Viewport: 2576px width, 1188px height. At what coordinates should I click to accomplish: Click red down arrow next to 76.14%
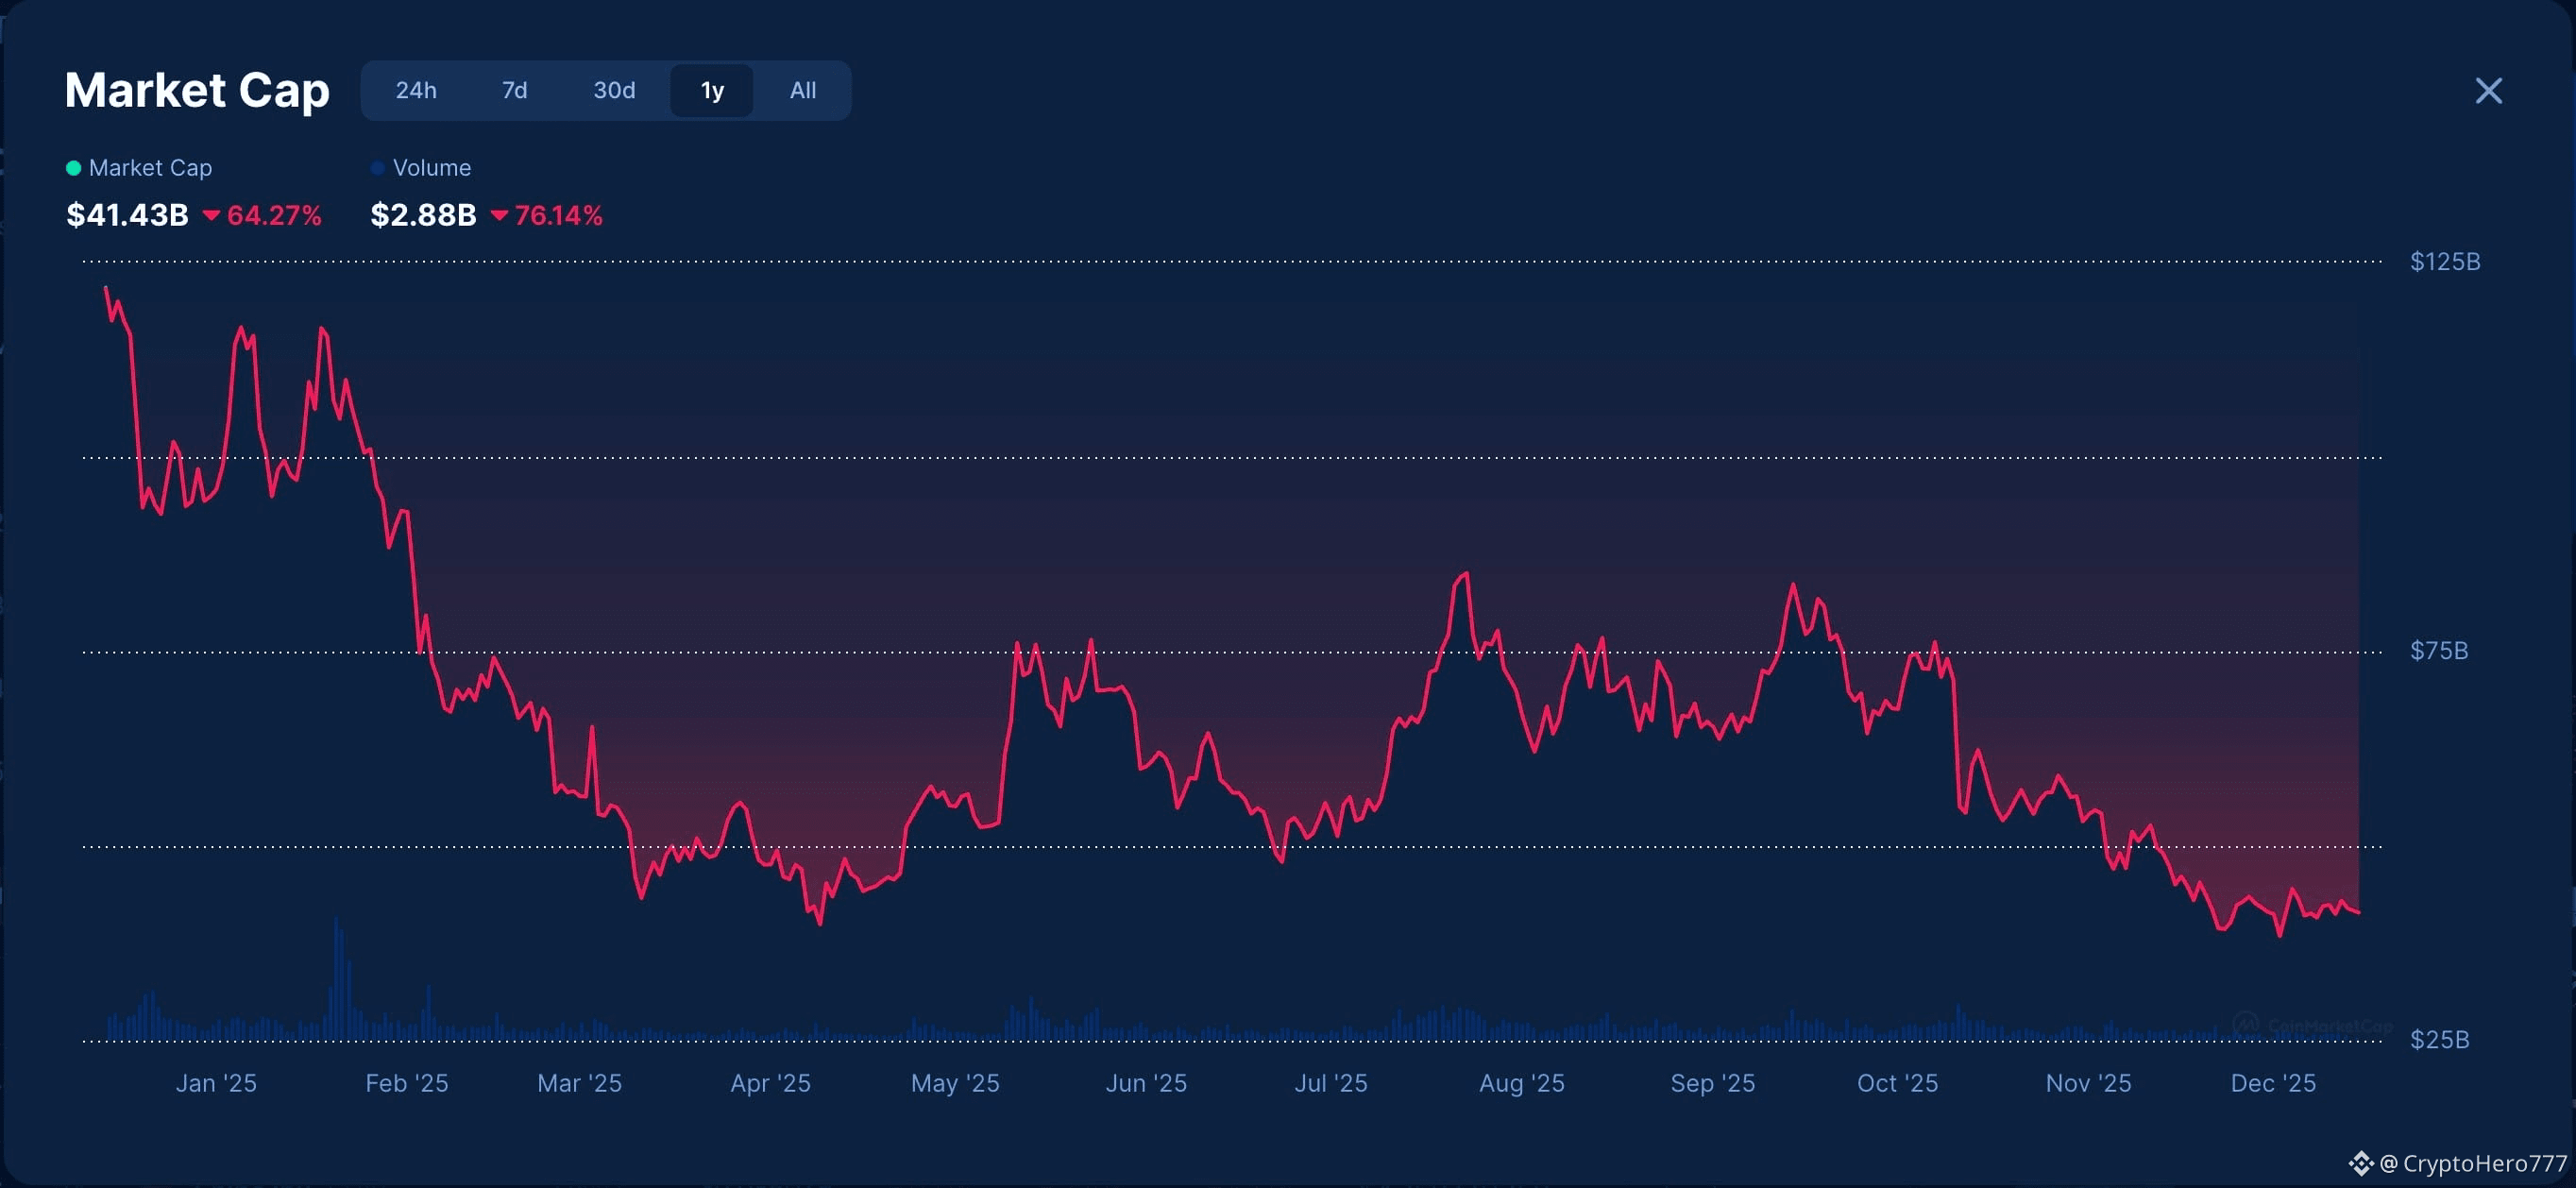pos(499,215)
